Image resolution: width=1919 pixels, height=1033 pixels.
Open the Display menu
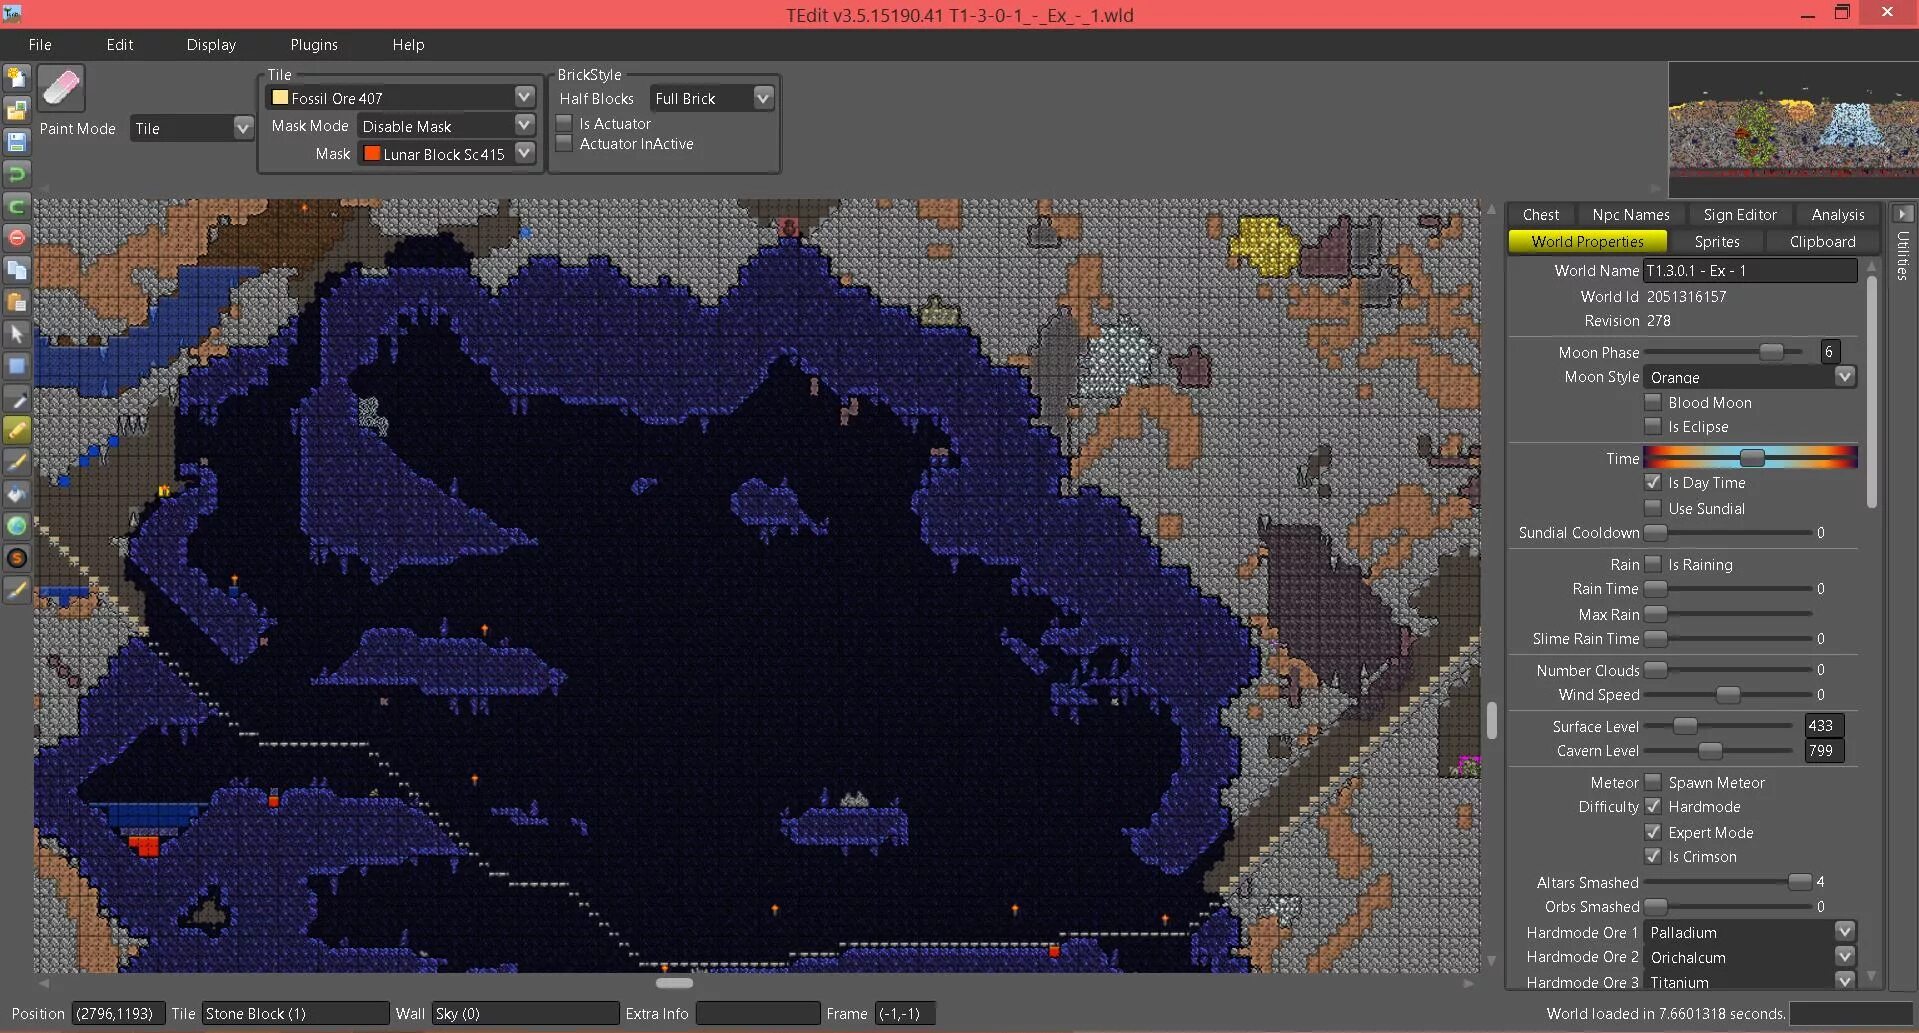pyautogui.click(x=211, y=44)
